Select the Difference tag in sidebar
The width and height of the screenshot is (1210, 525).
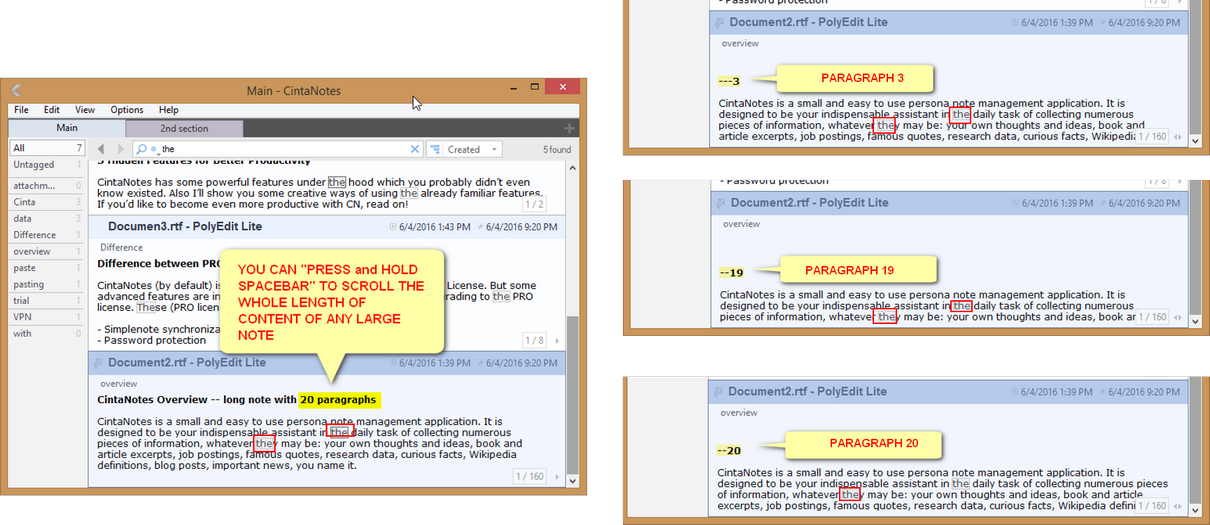pos(47,235)
